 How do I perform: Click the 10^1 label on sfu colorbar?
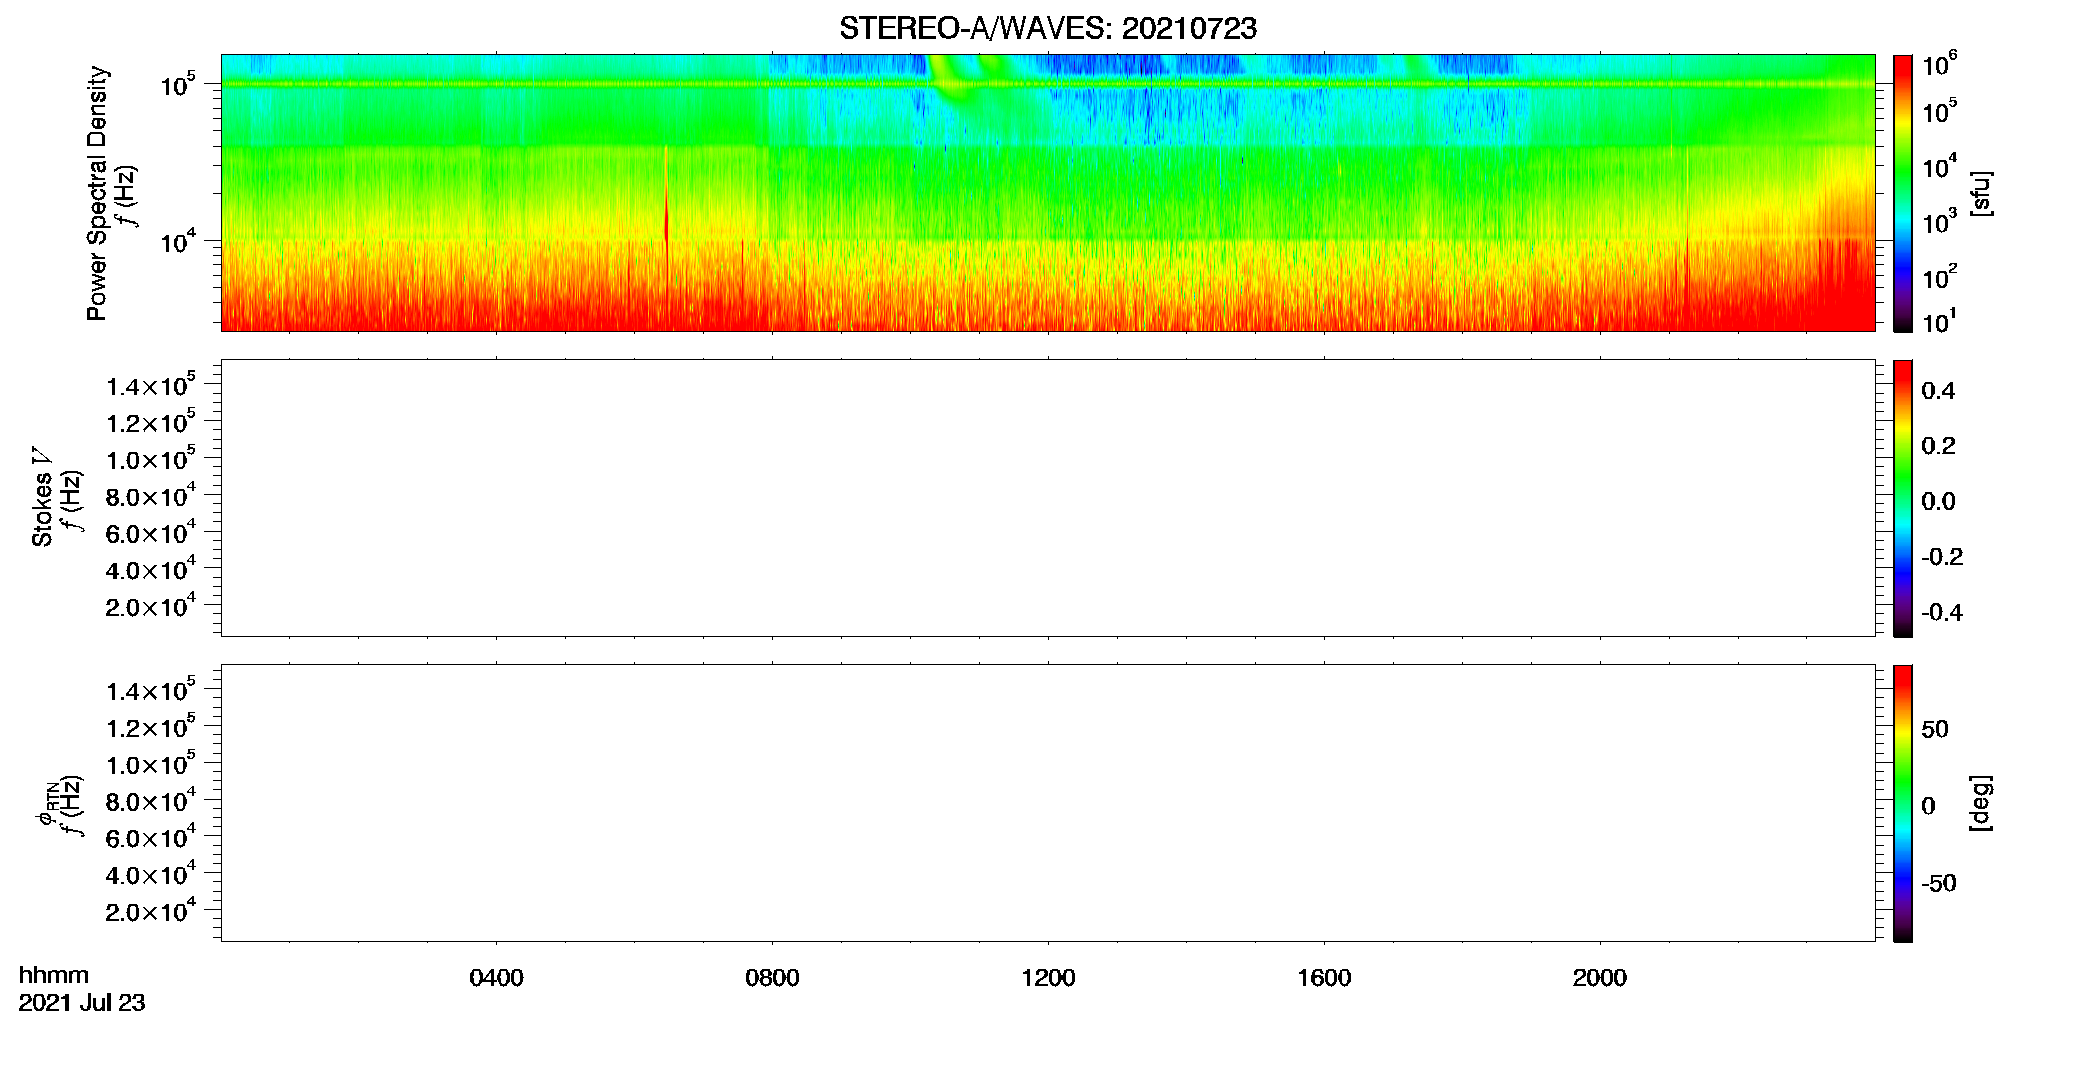pos(1939,321)
